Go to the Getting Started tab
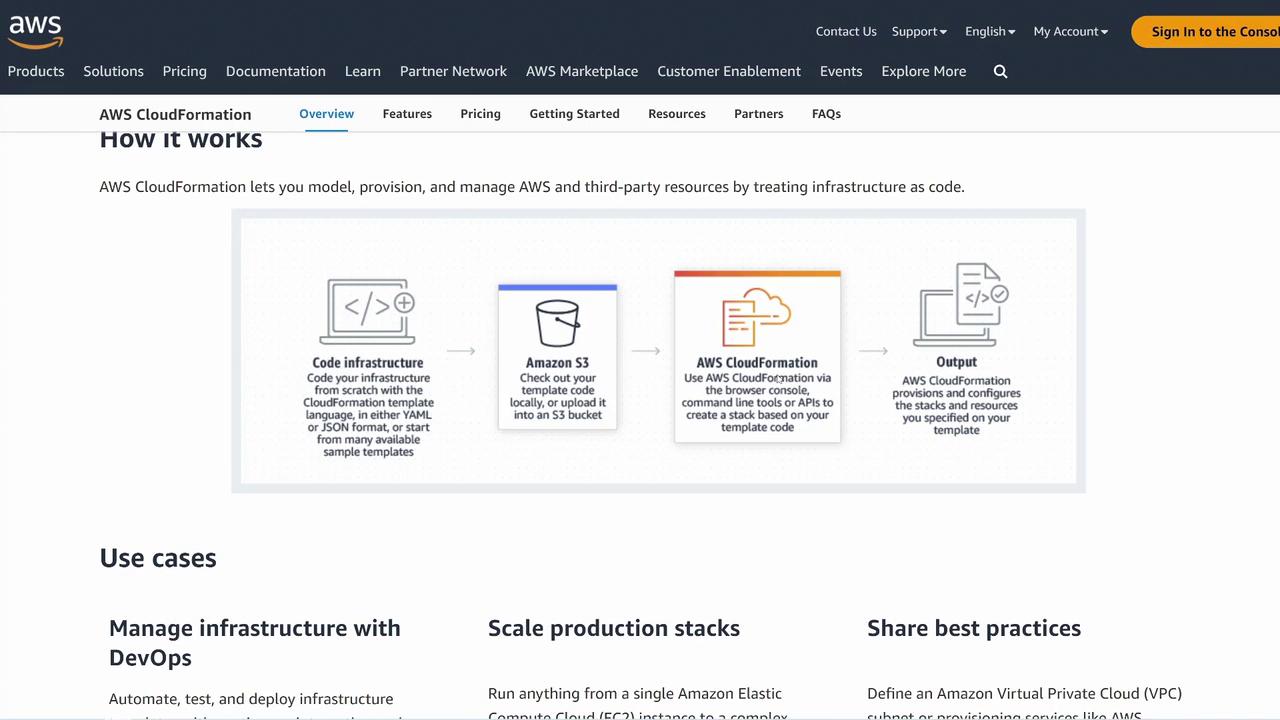 click(574, 113)
